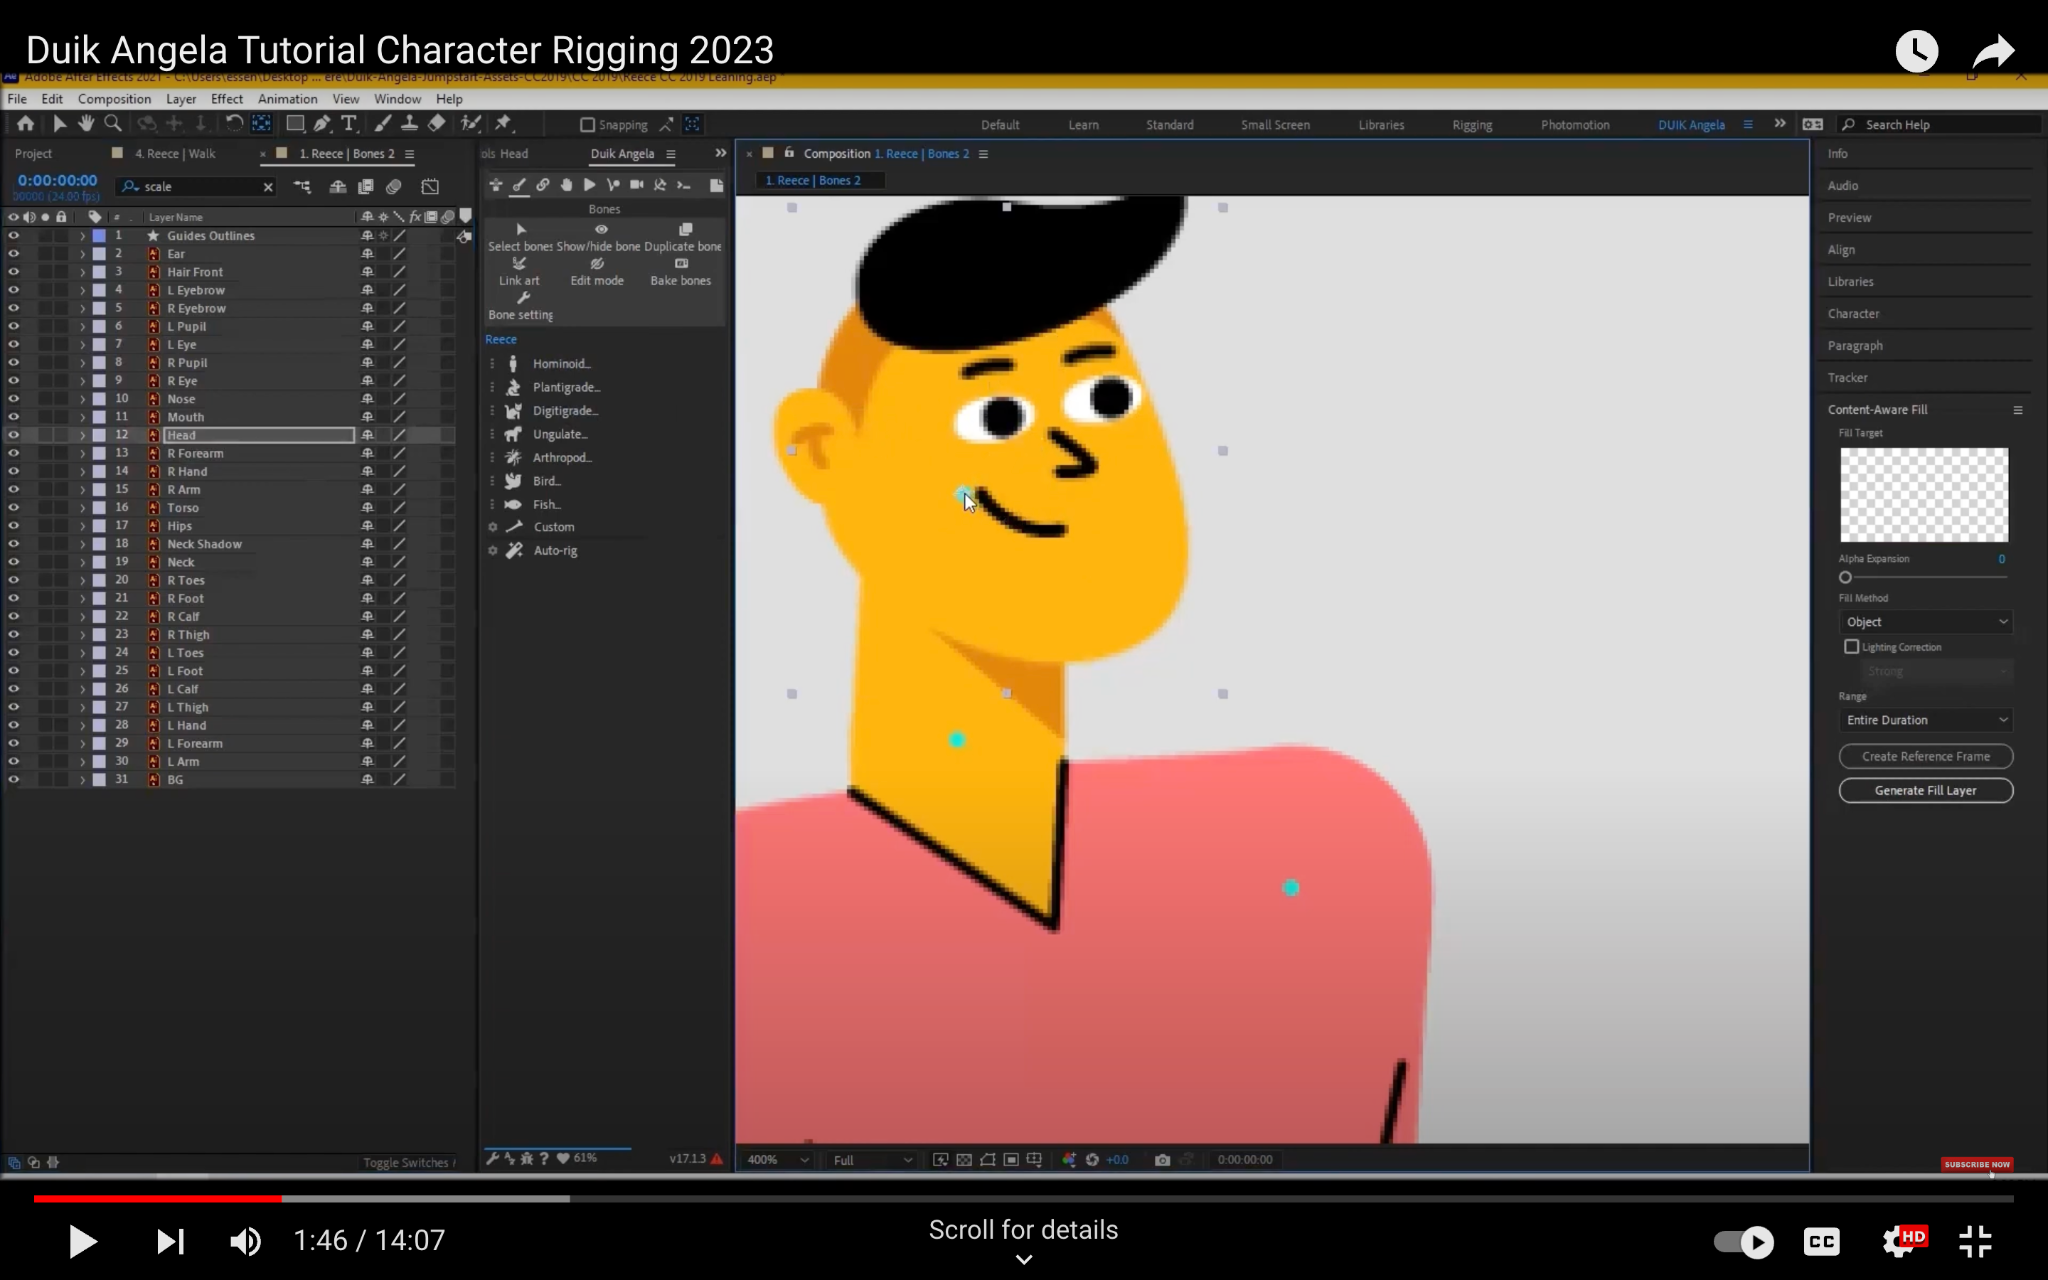Click Generate Fill Layer button

point(1926,790)
